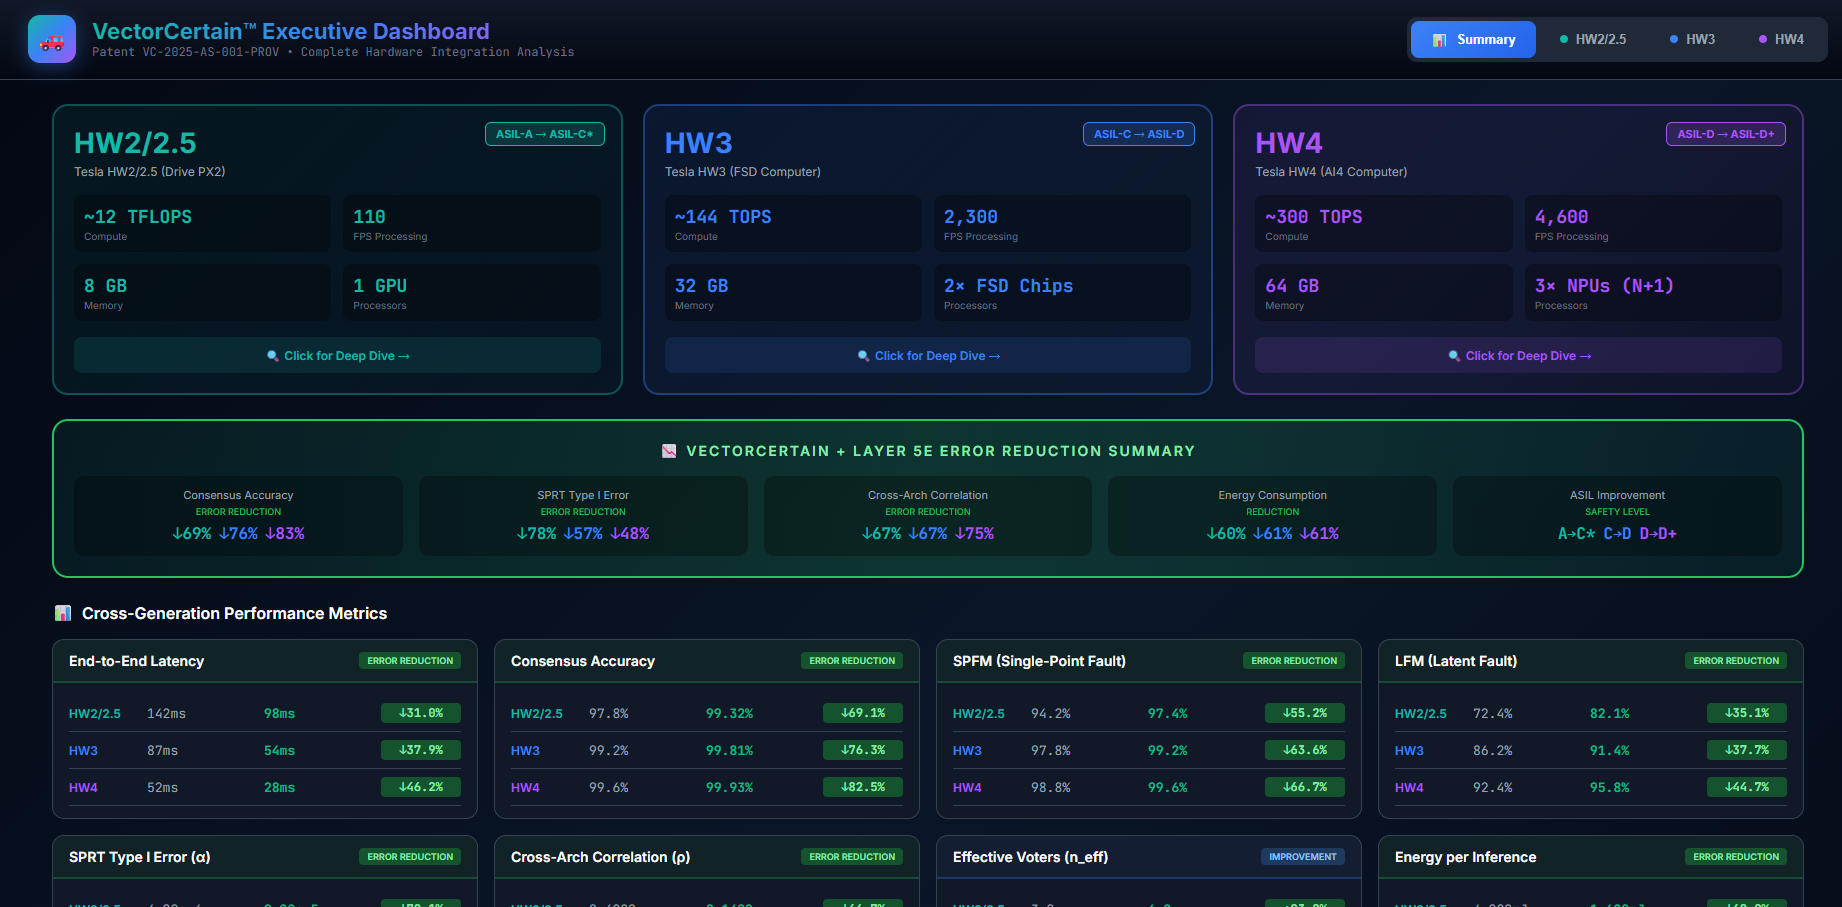
Task: Click the VectorCertain car logo icon
Action: 52,40
